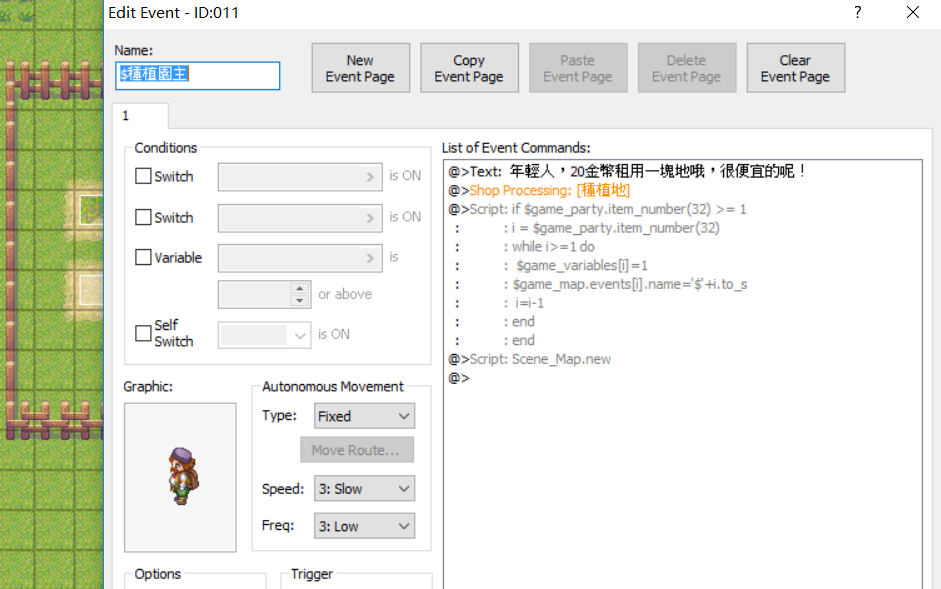Click the event Graphic character preview
This screenshot has height=589, width=941.
click(x=180, y=477)
